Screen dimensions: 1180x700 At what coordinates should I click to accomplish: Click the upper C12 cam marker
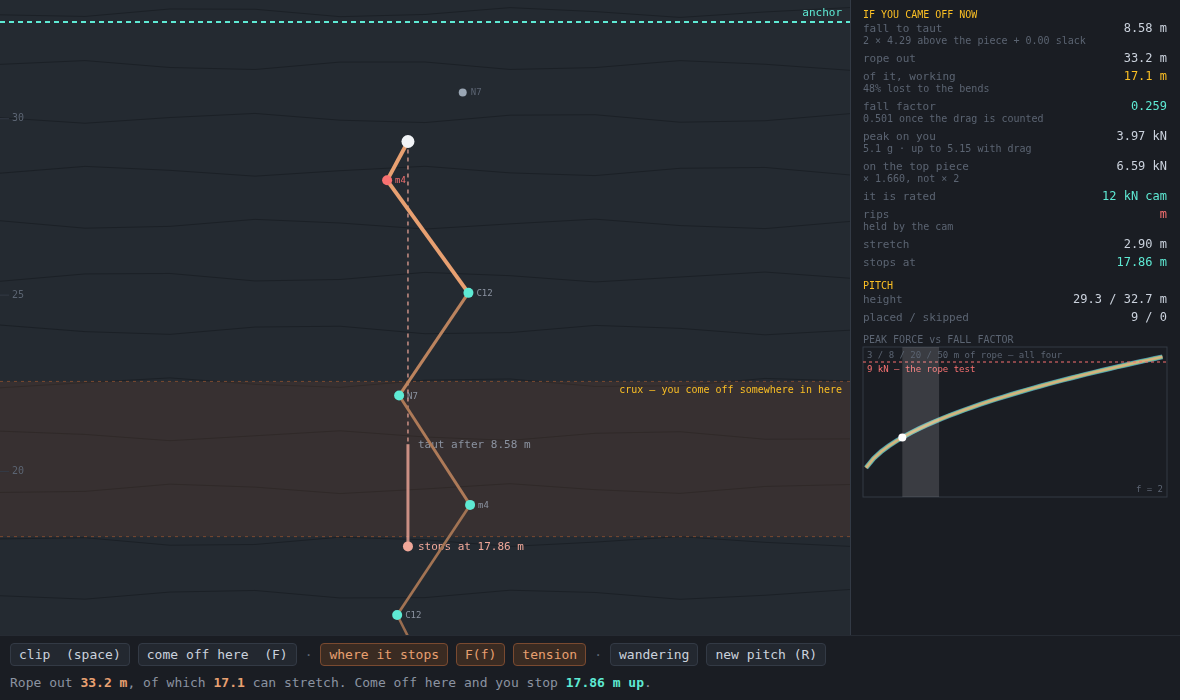[x=468, y=293]
